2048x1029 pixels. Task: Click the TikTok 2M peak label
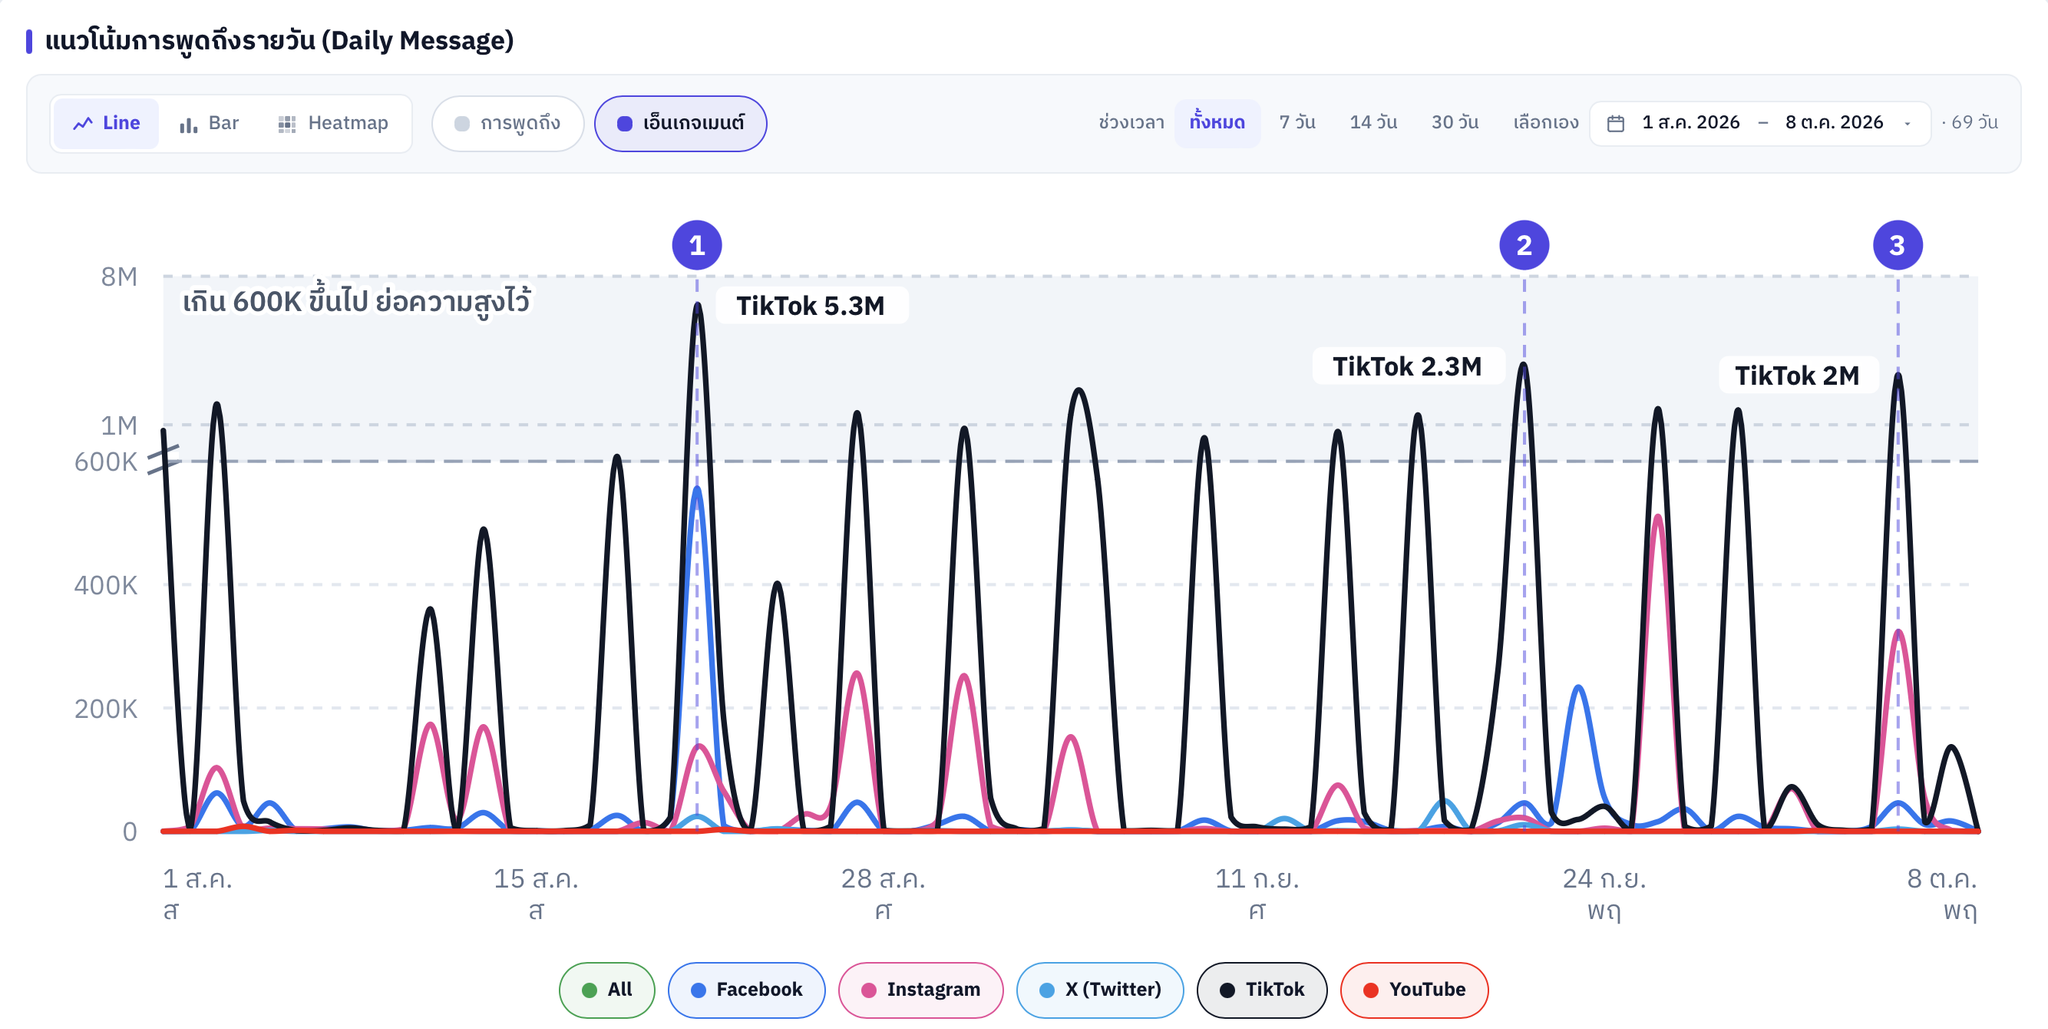point(1797,376)
